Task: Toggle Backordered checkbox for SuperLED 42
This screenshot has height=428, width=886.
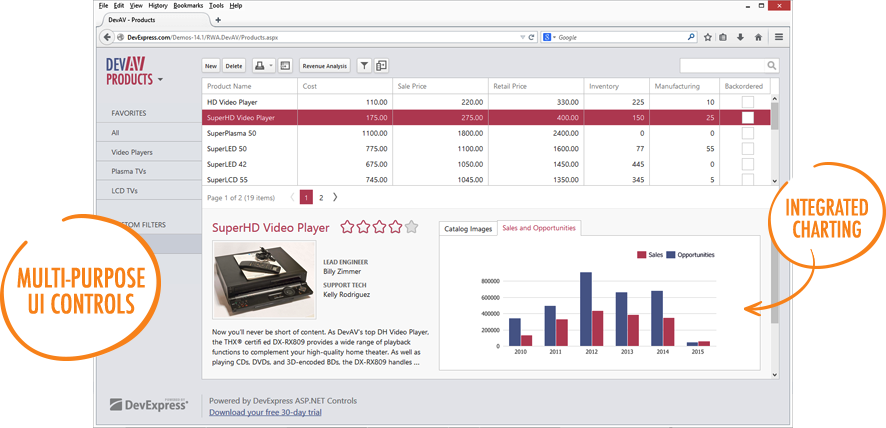Action: click(747, 164)
